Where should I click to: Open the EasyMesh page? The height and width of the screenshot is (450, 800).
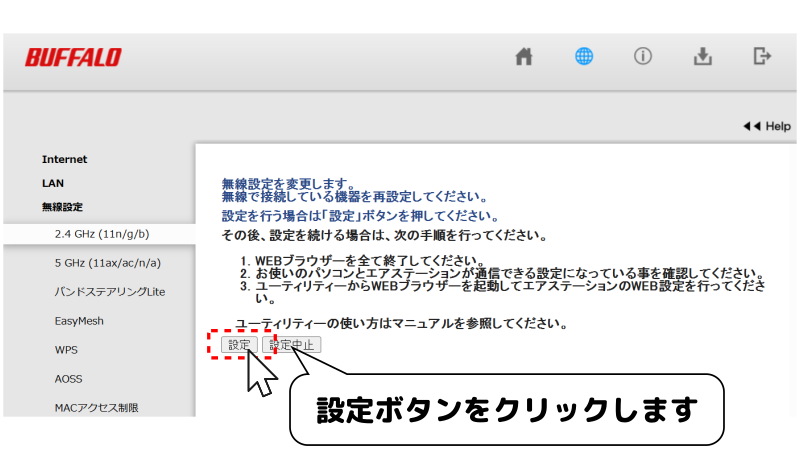point(79,321)
